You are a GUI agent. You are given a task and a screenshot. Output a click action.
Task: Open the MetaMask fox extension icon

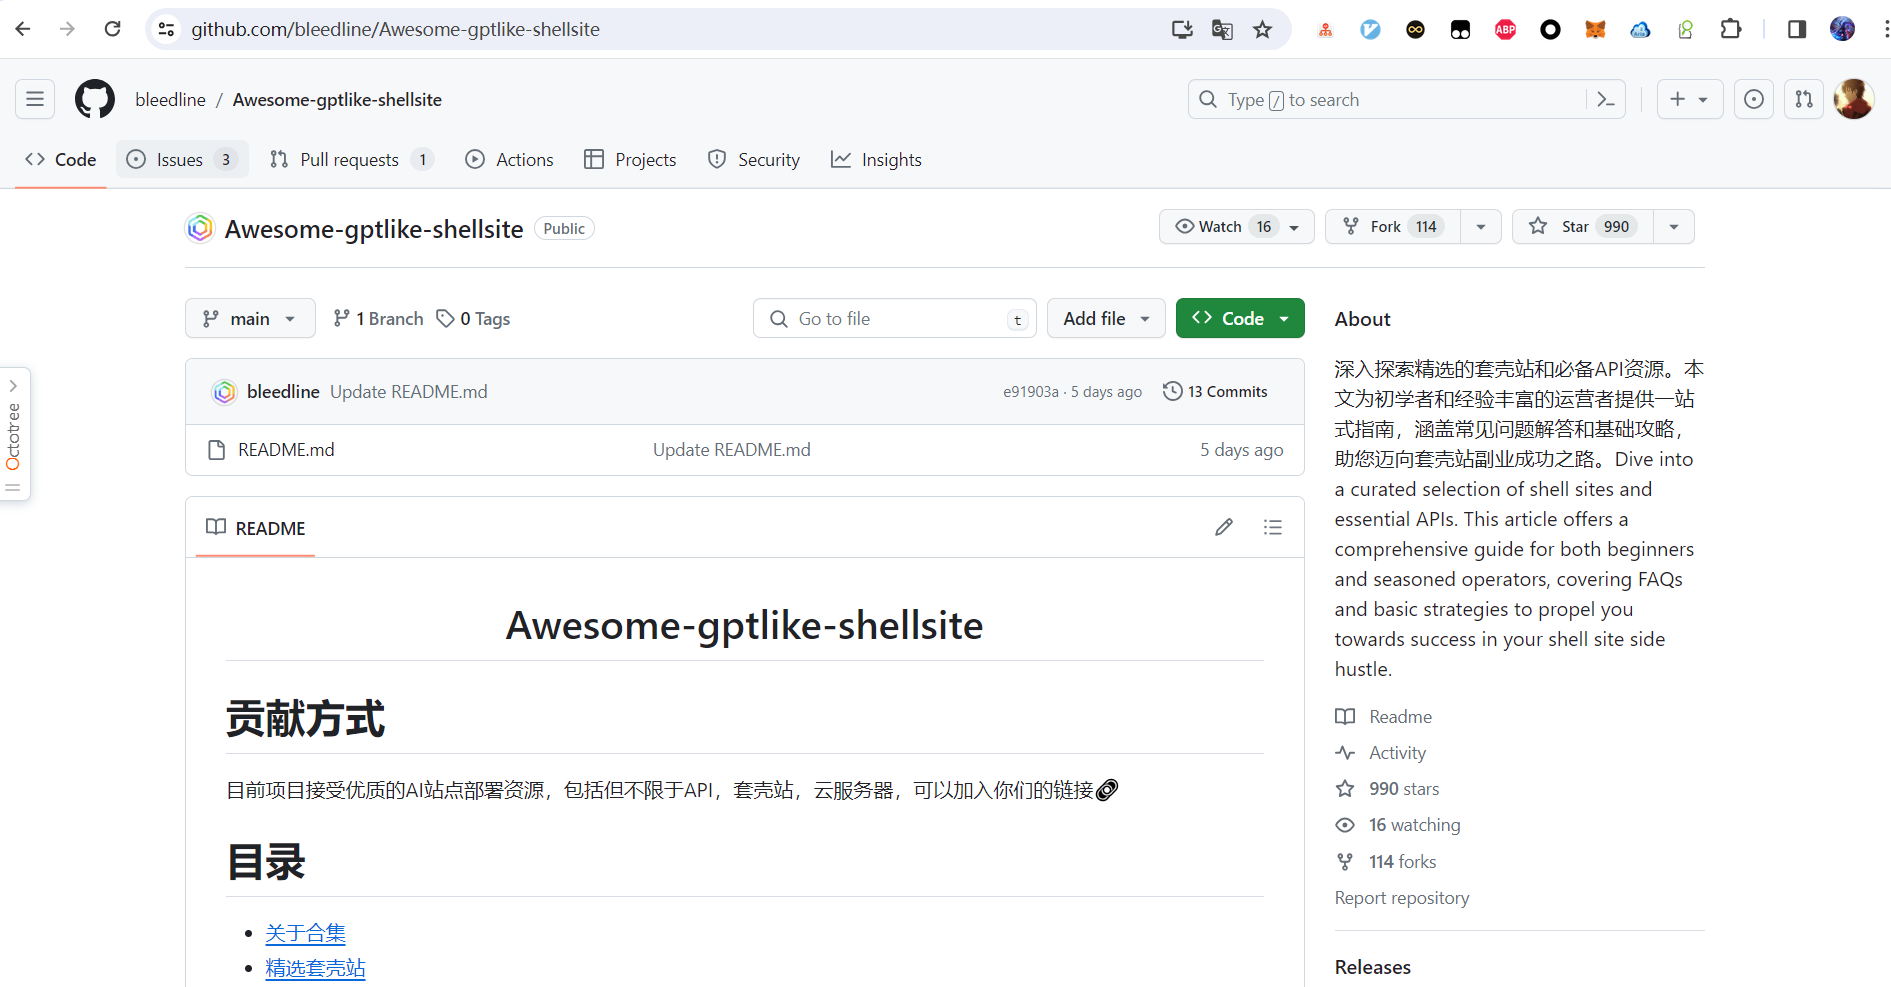coord(1595,29)
